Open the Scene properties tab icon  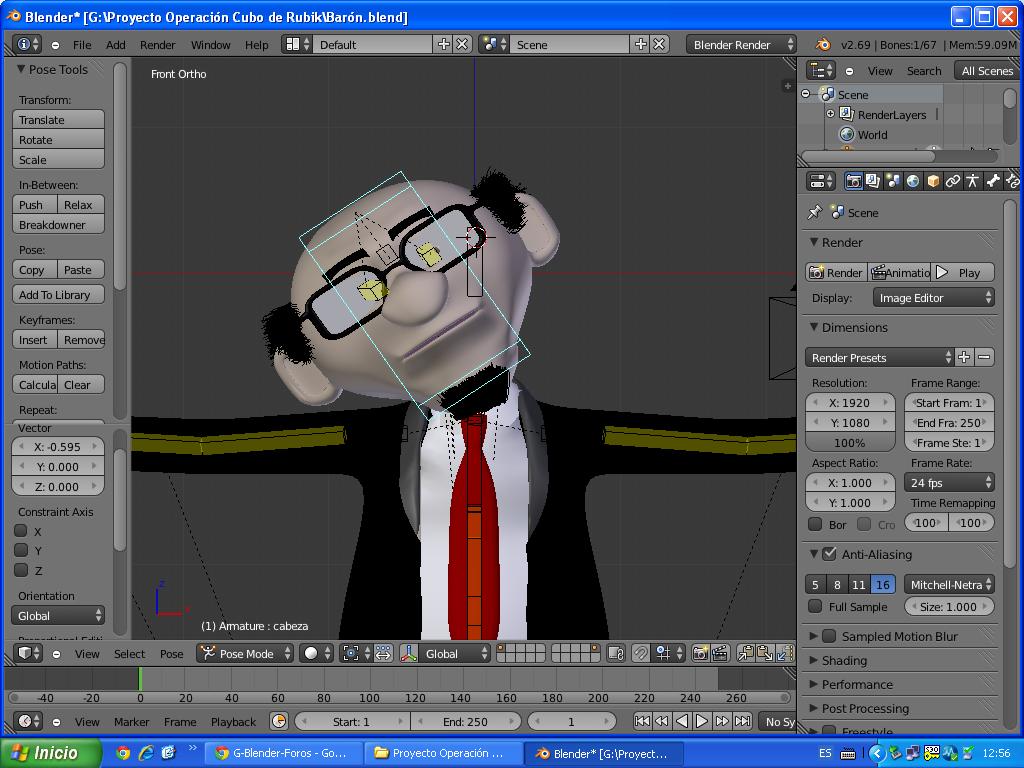(x=893, y=182)
